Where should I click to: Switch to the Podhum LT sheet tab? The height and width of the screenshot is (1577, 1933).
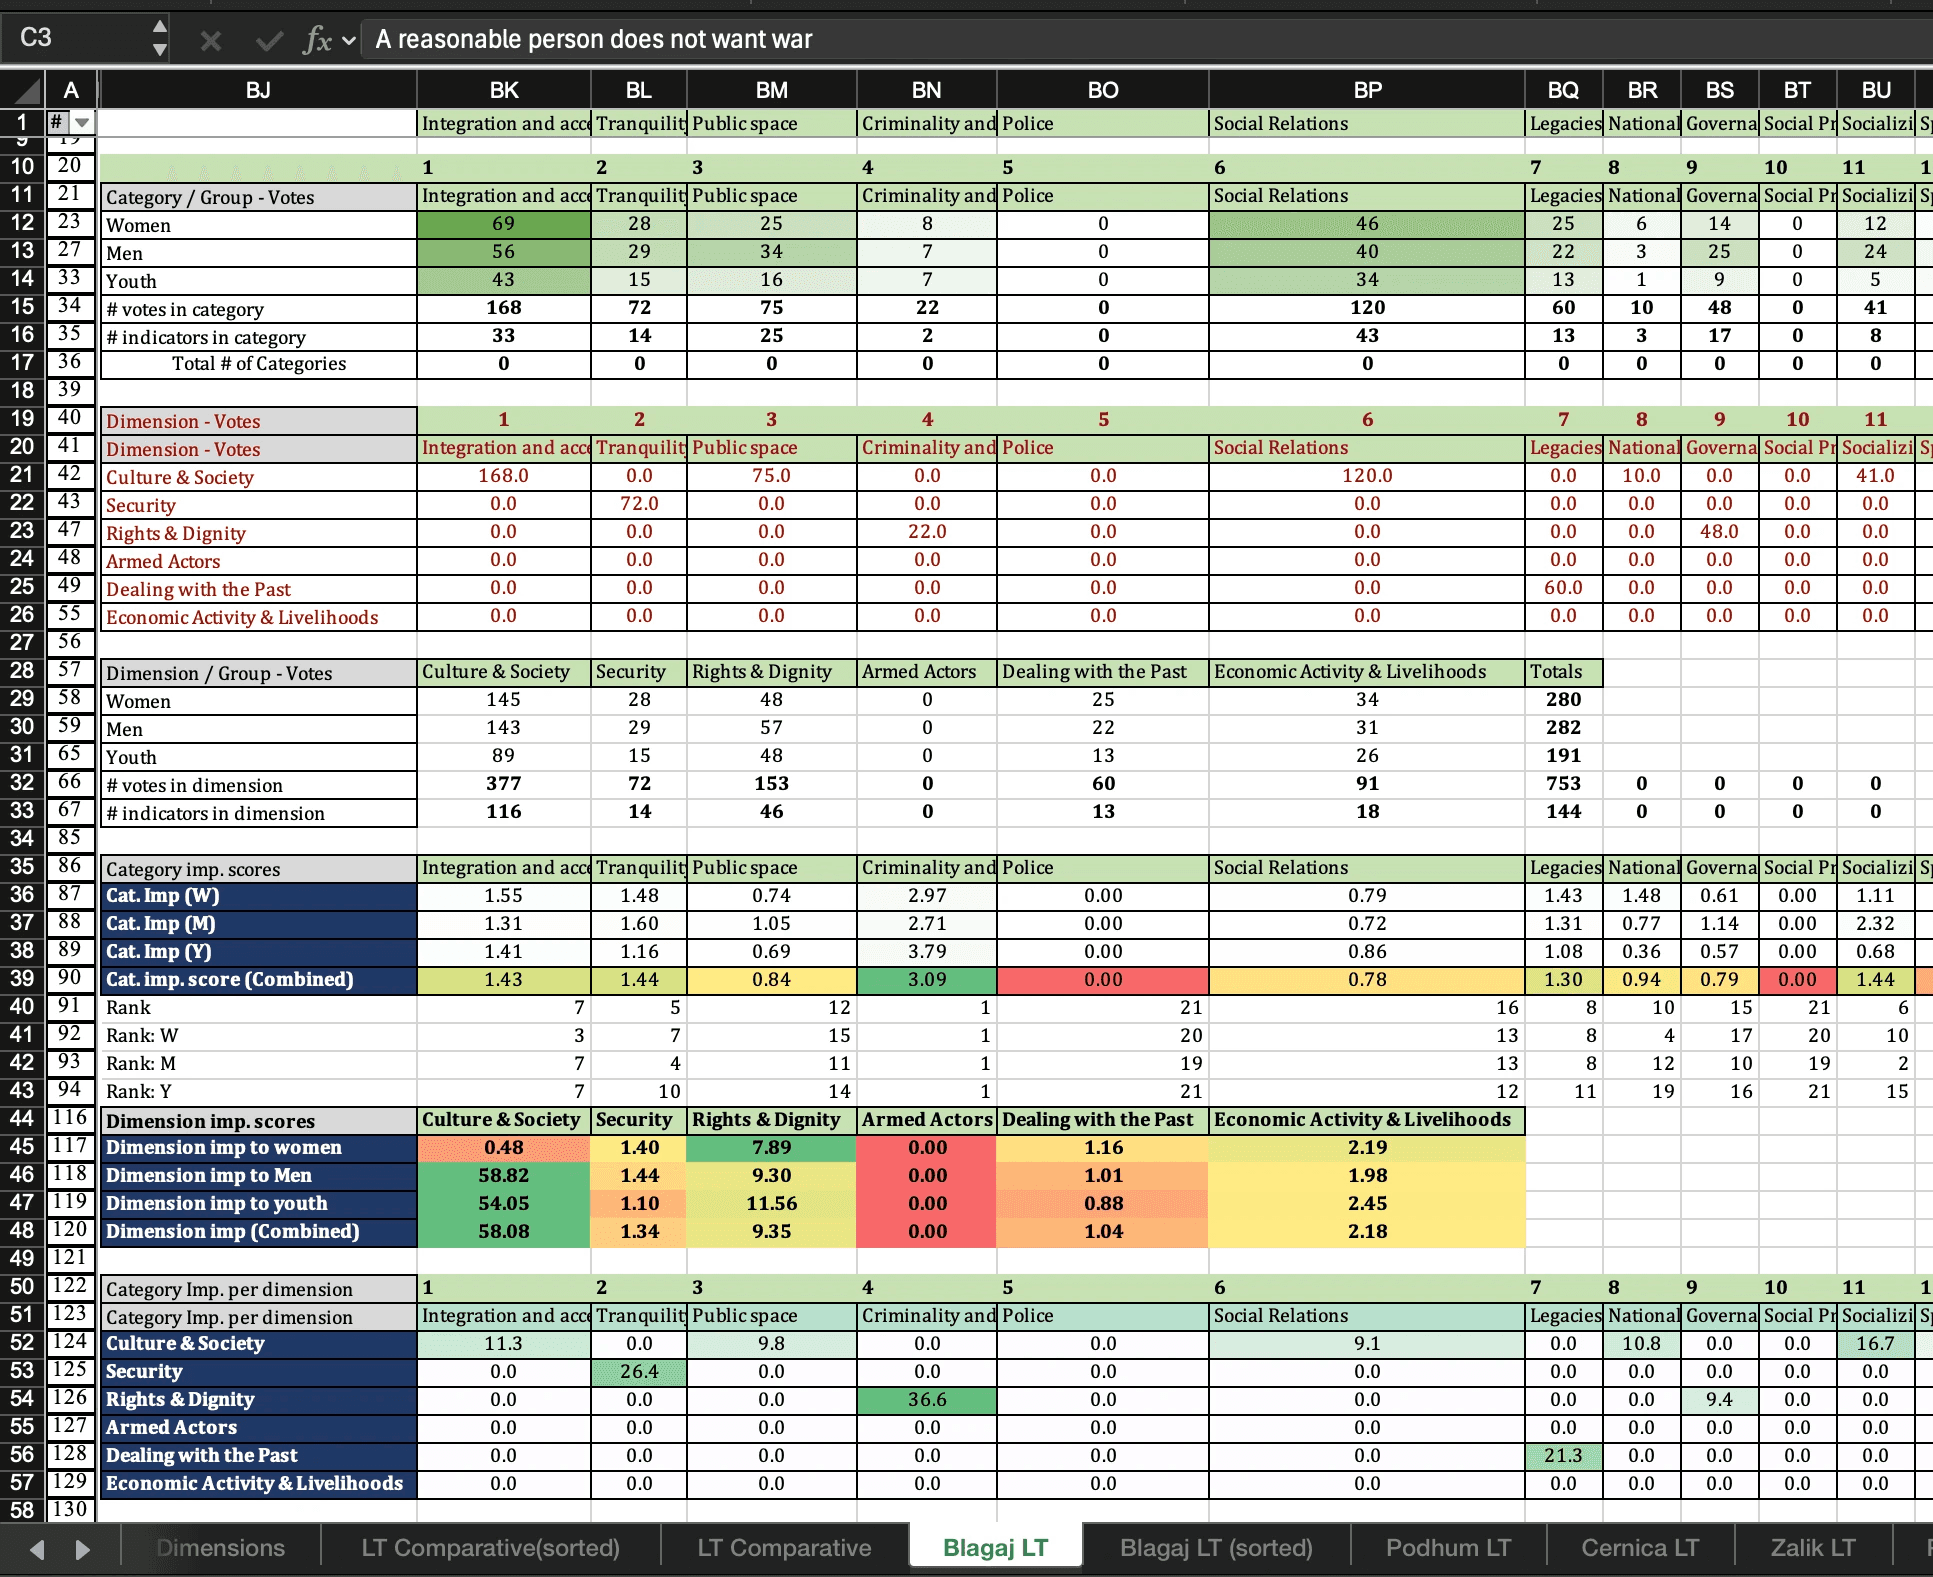1447,1548
